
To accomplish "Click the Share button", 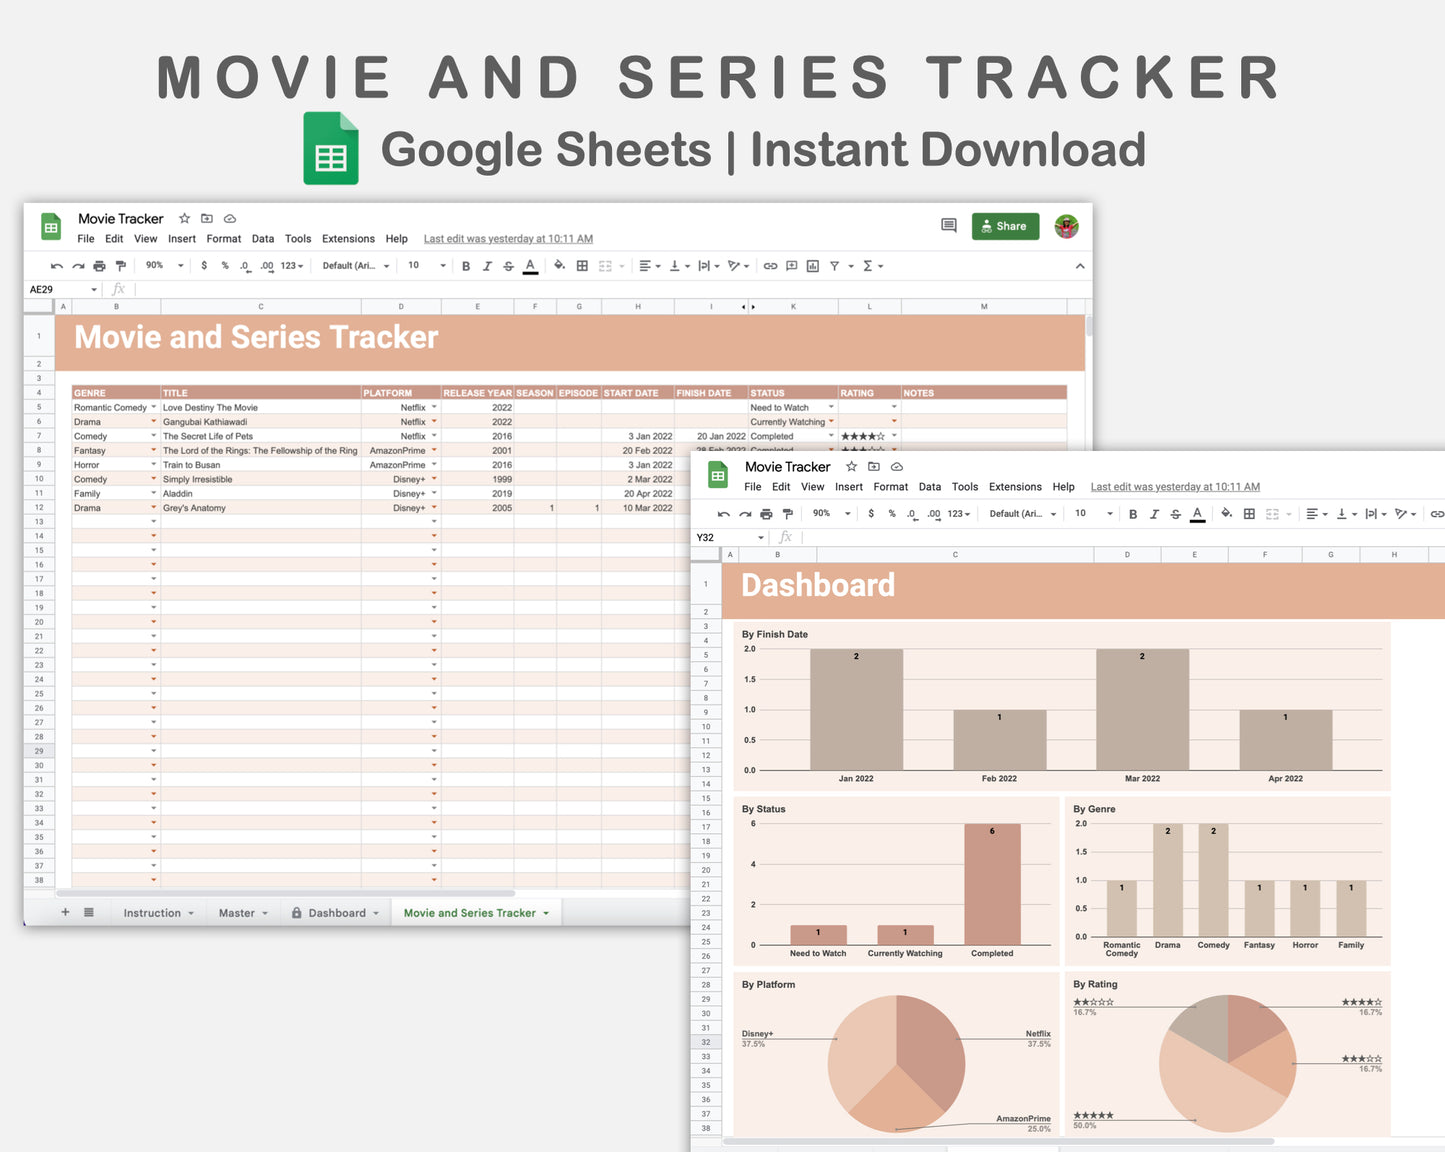I will coord(1005,226).
